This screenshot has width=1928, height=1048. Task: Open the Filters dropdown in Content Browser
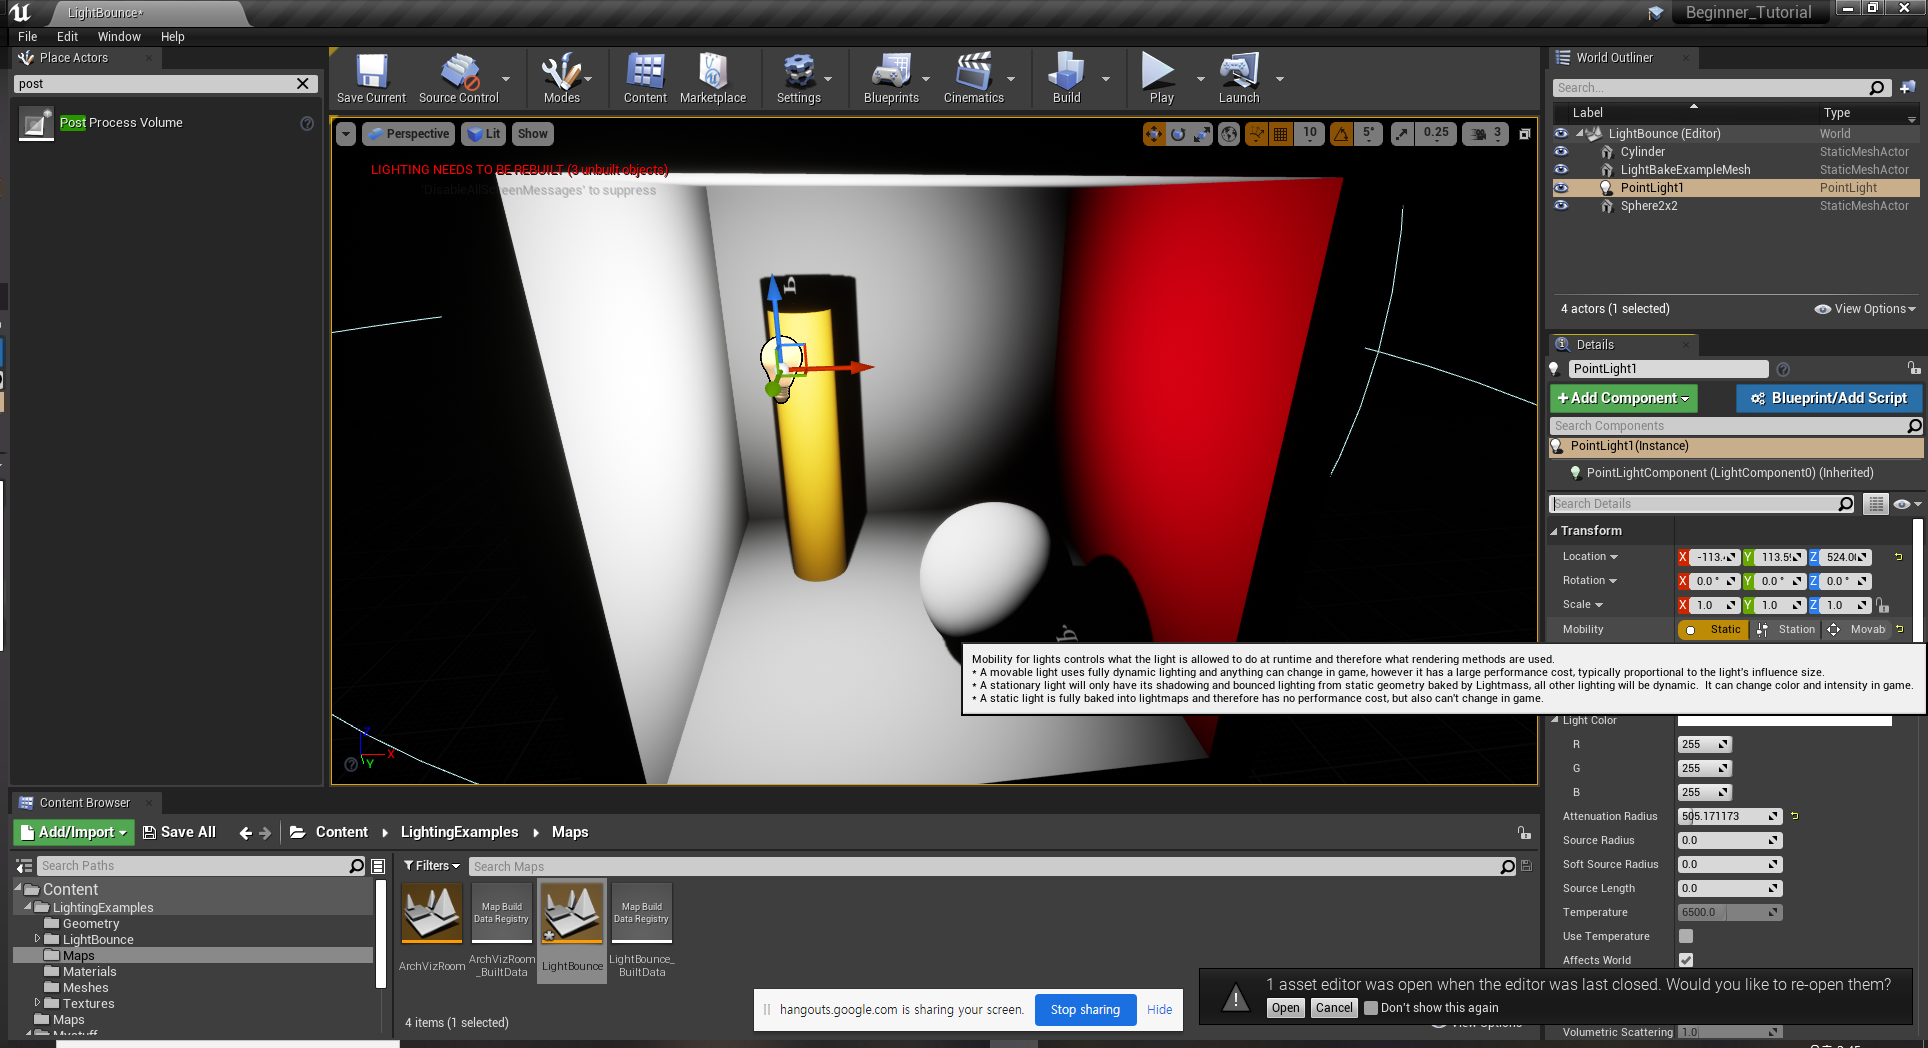pyautogui.click(x=432, y=866)
